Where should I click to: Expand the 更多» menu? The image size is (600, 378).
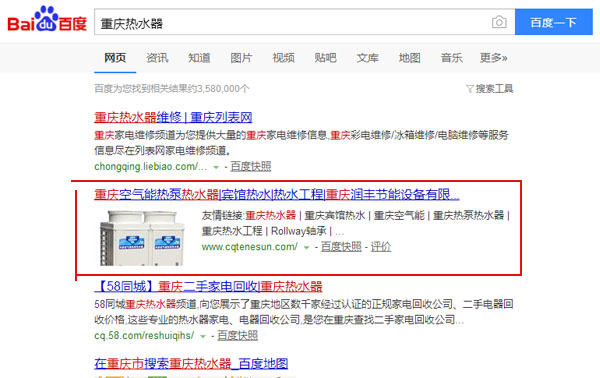[494, 58]
